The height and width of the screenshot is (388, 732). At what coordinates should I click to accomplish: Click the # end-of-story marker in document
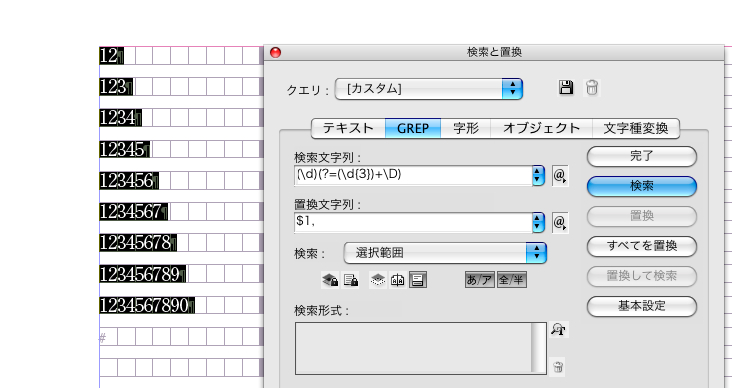click(x=102, y=338)
